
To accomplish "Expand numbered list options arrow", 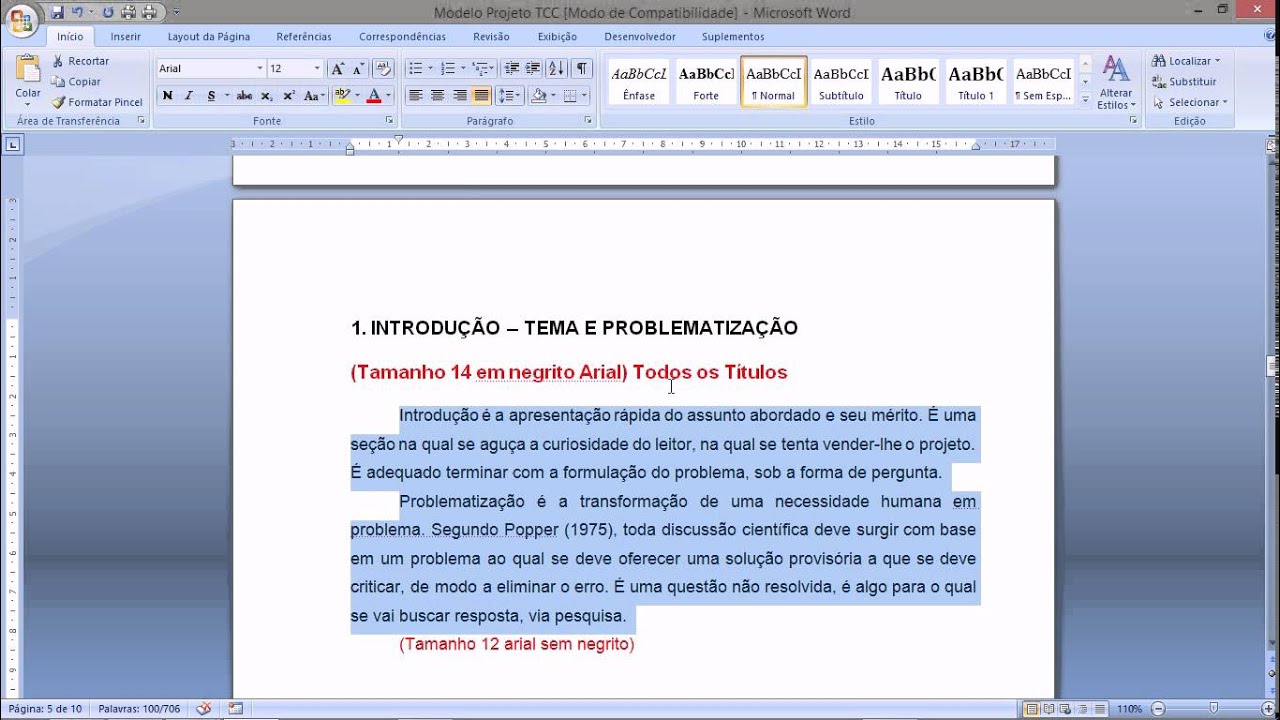I will tap(463, 69).
